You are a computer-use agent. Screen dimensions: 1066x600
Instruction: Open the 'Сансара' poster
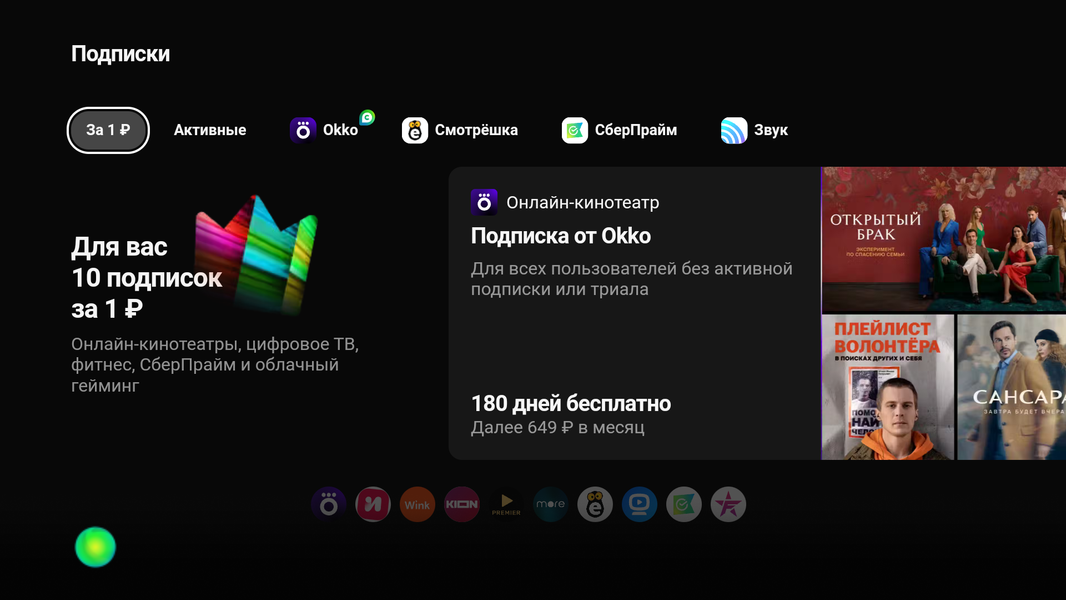coord(1012,387)
